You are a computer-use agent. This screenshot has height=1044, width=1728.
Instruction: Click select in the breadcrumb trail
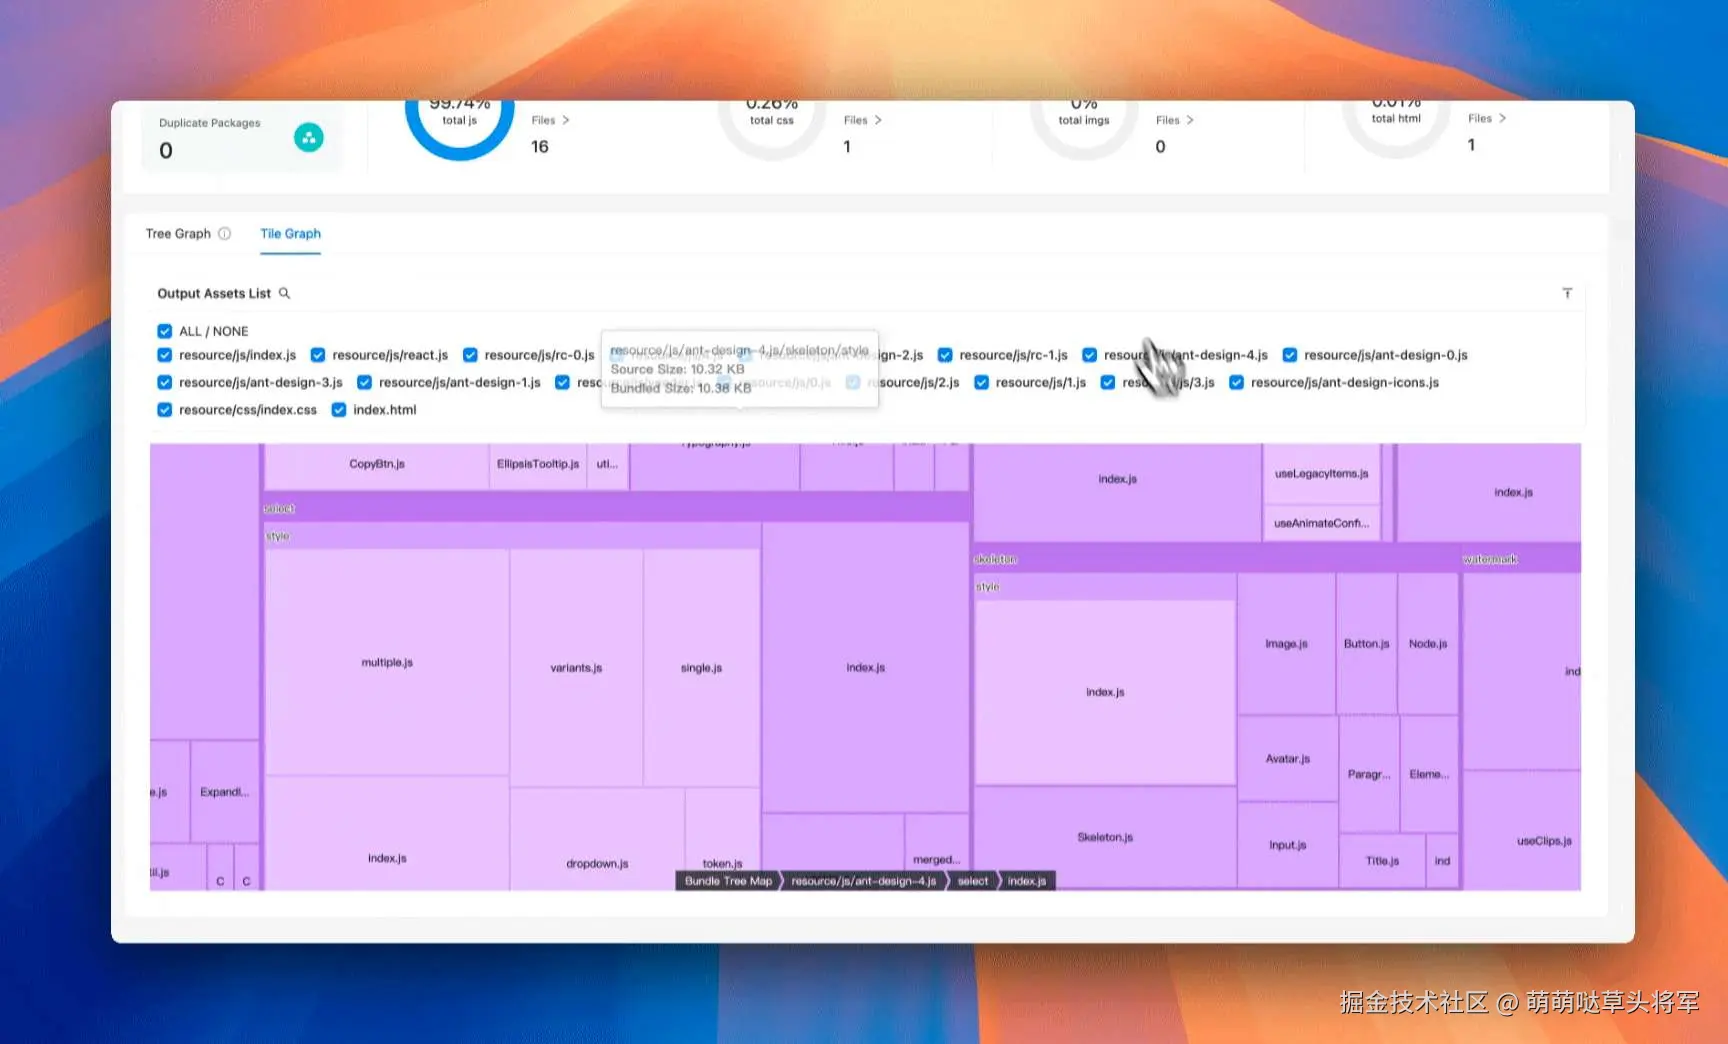[971, 881]
